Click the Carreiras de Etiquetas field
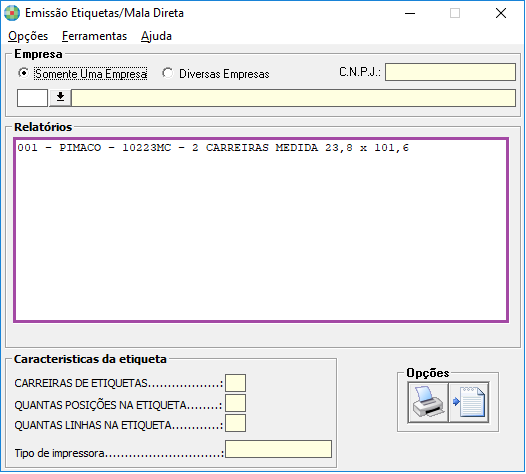 [x=235, y=383]
